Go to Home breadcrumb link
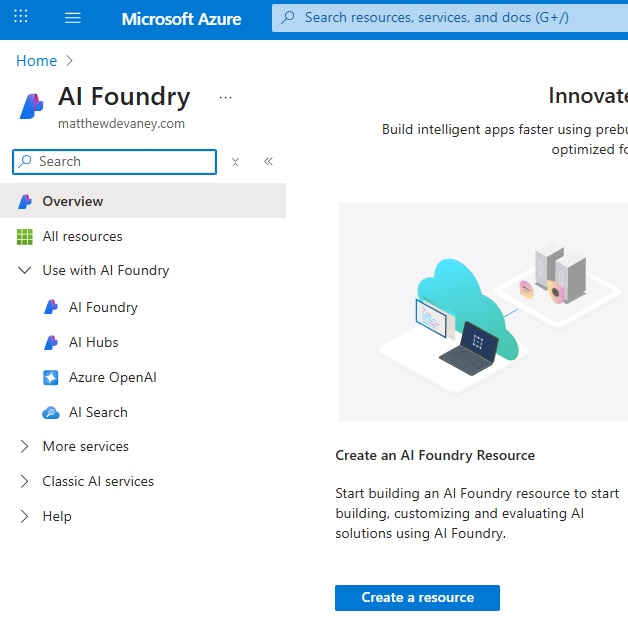Viewport: 628px width, 641px height. coord(36,61)
